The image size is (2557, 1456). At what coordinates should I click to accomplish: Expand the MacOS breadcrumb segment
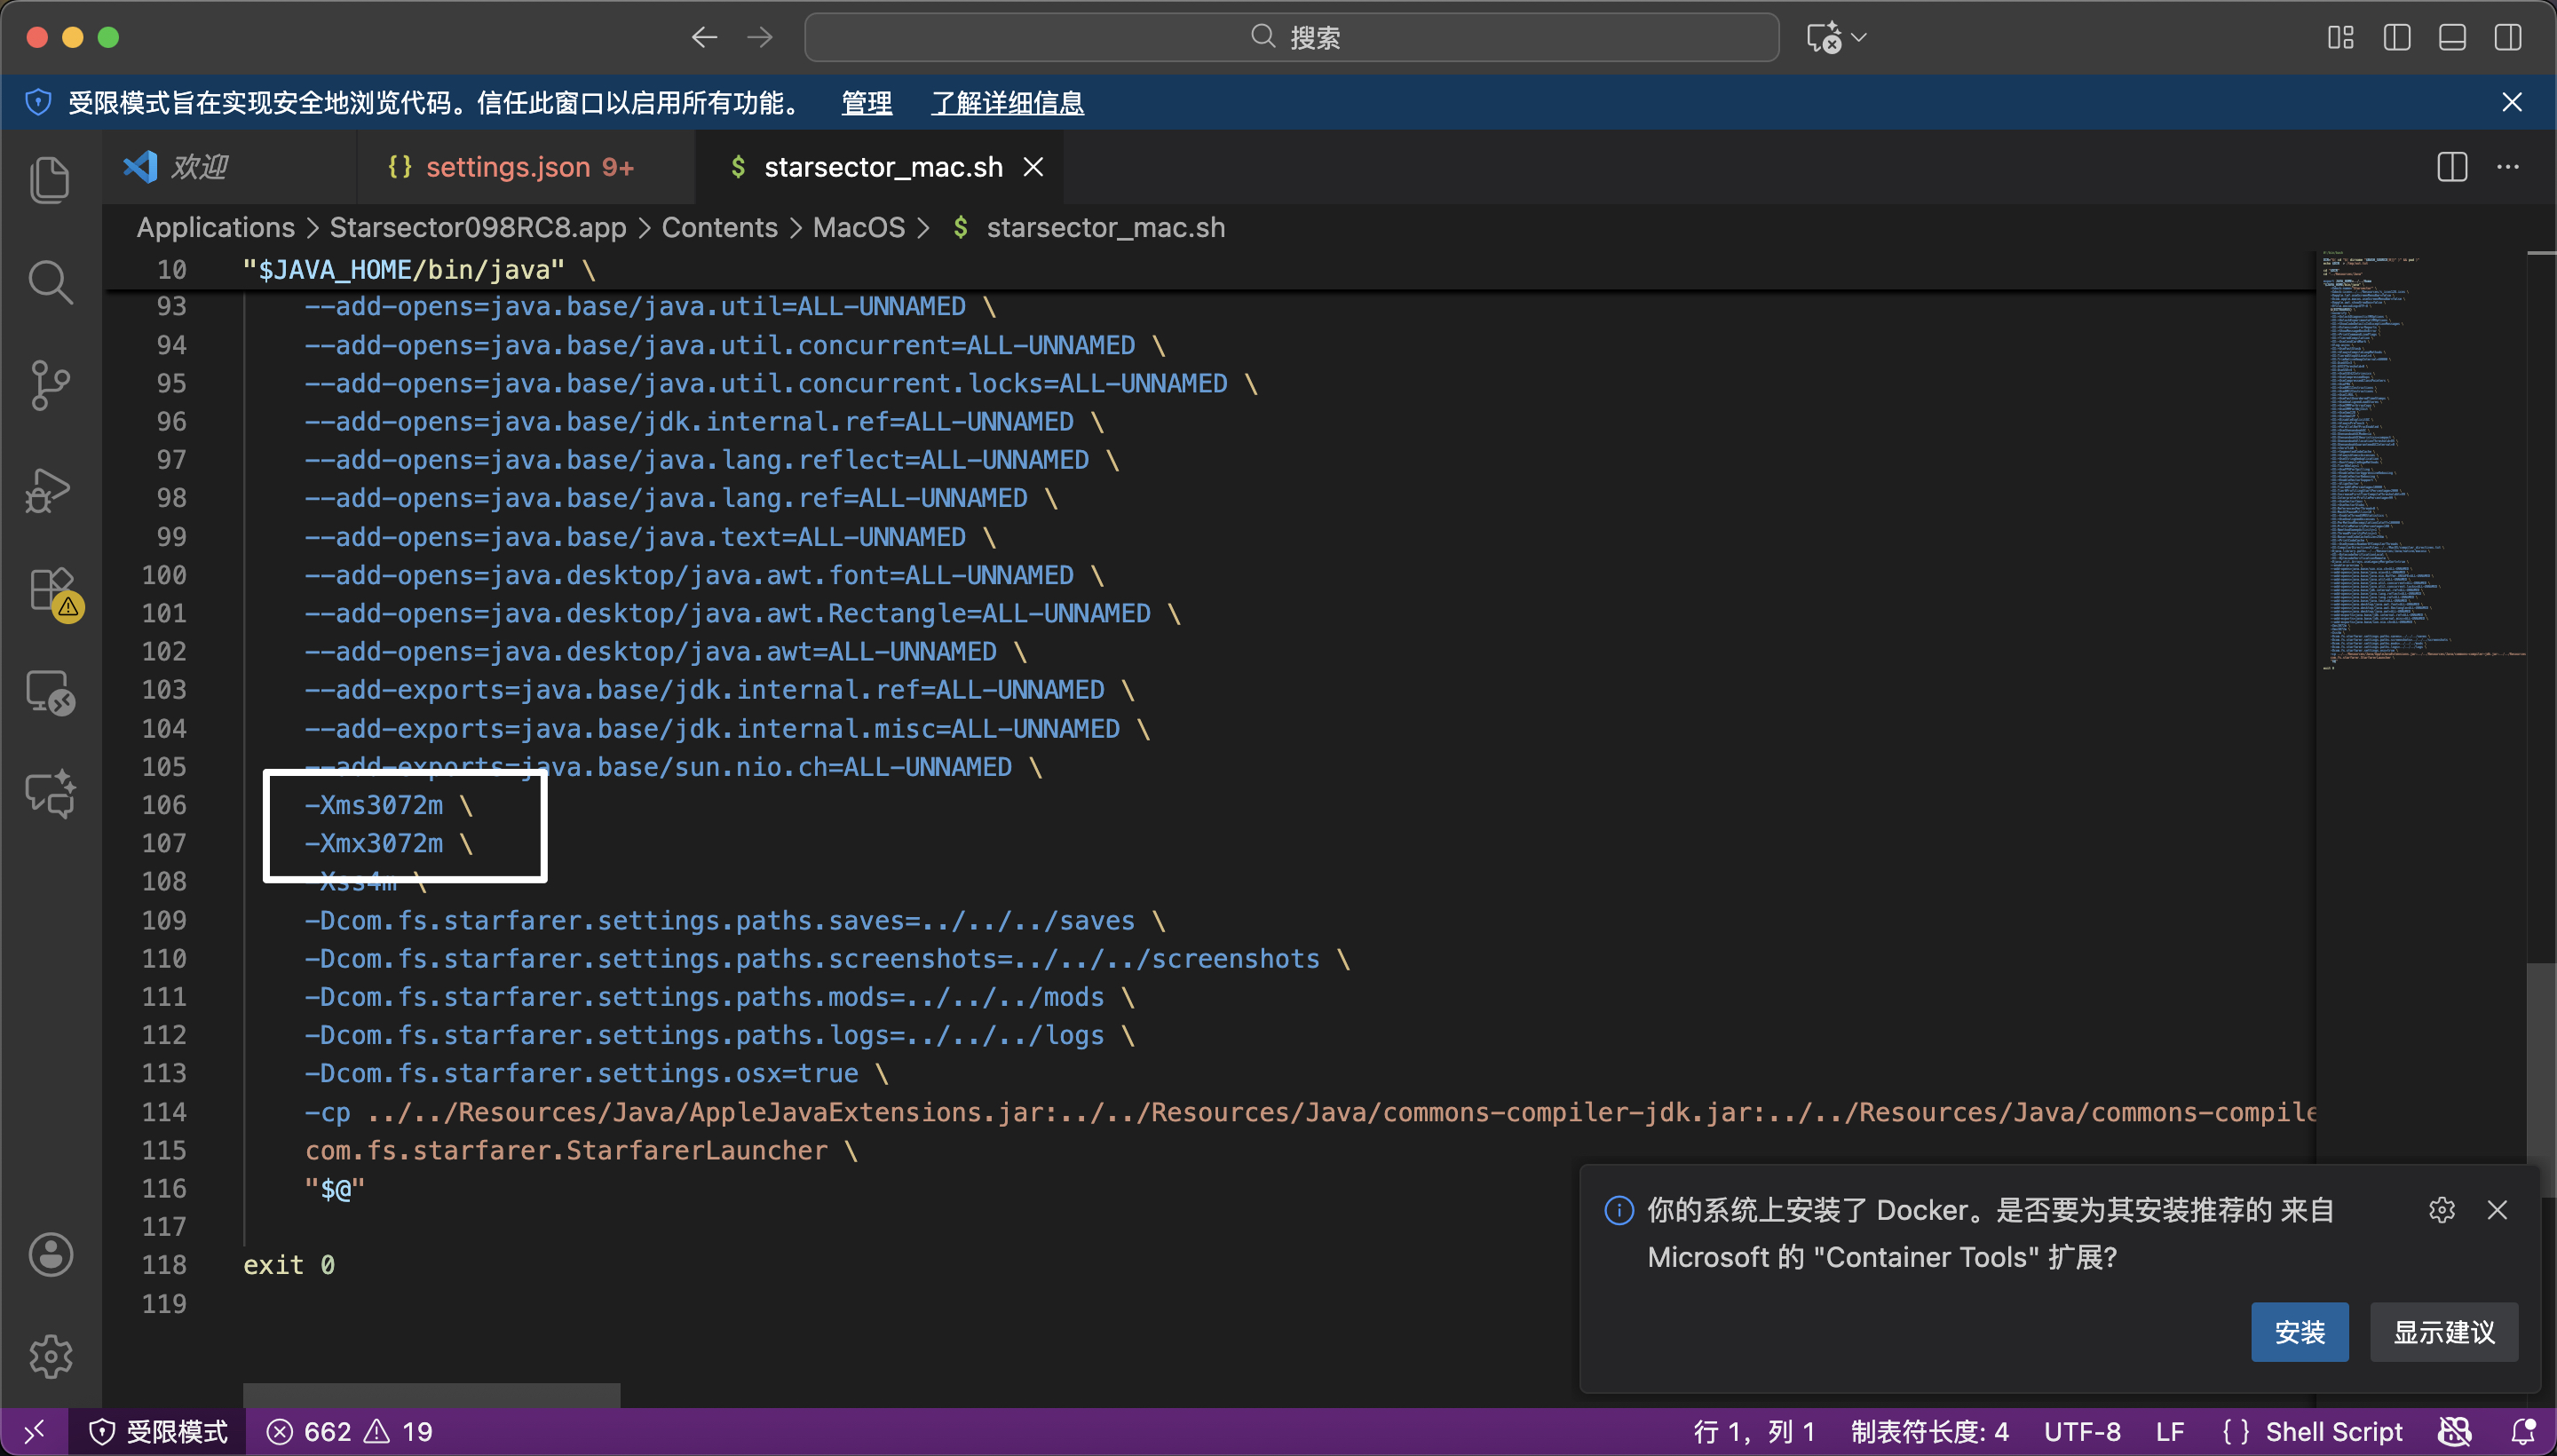pos(858,228)
